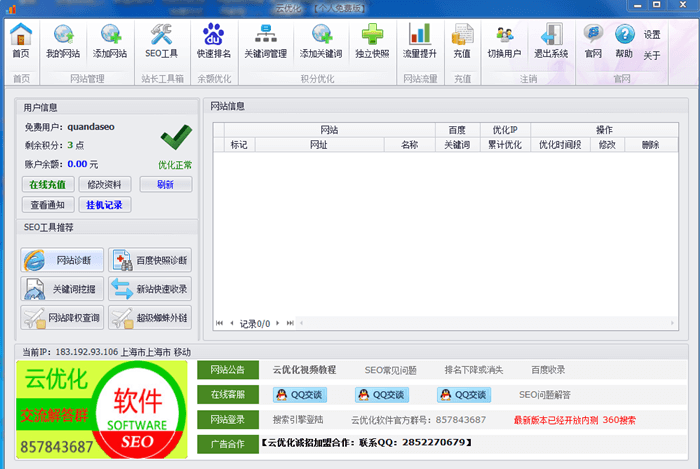Sort by the 网址 column header
The height and width of the screenshot is (469, 700).
[x=319, y=145]
